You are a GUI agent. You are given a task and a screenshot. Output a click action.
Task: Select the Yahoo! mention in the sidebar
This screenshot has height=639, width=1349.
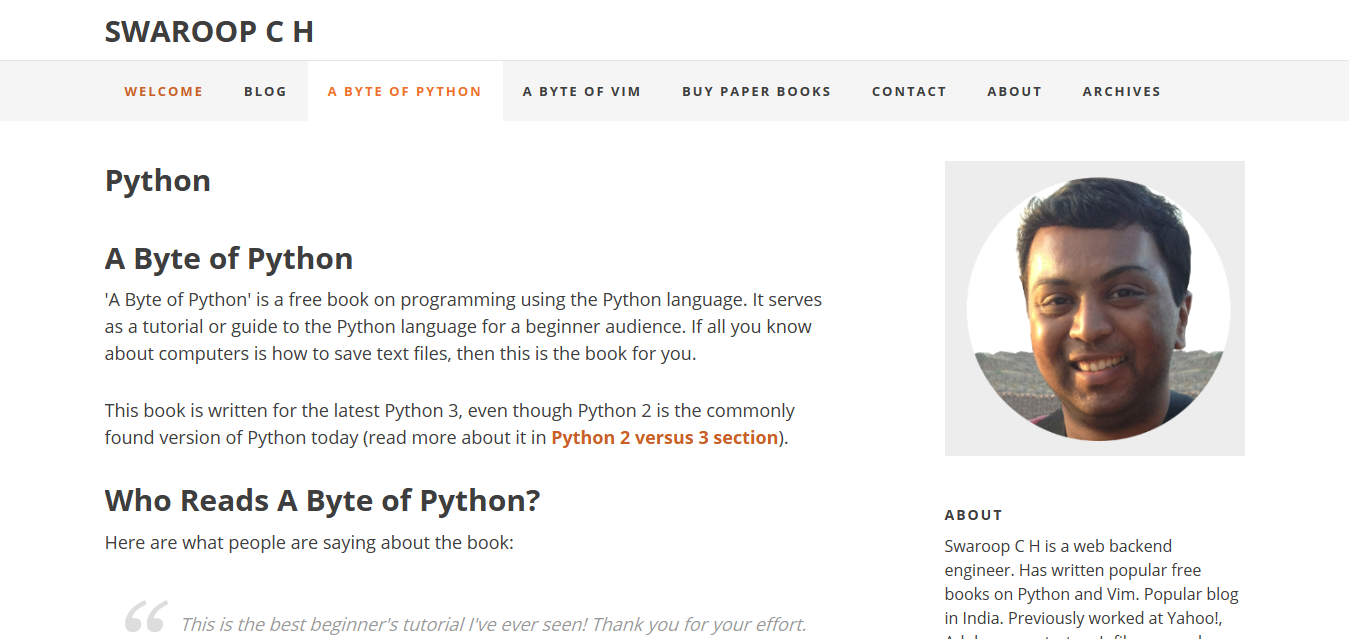pos(1196,617)
